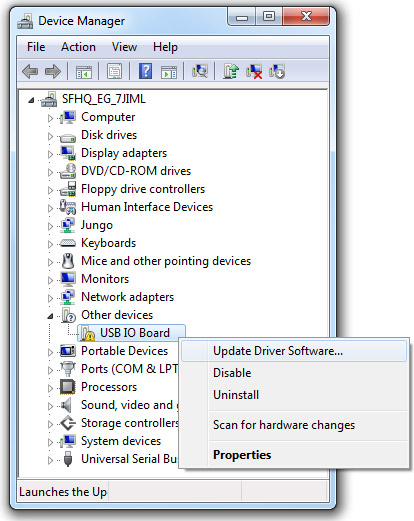414x521 pixels.
Task: Toggle the action pane toolbar icon
Action: click(169, 72)
